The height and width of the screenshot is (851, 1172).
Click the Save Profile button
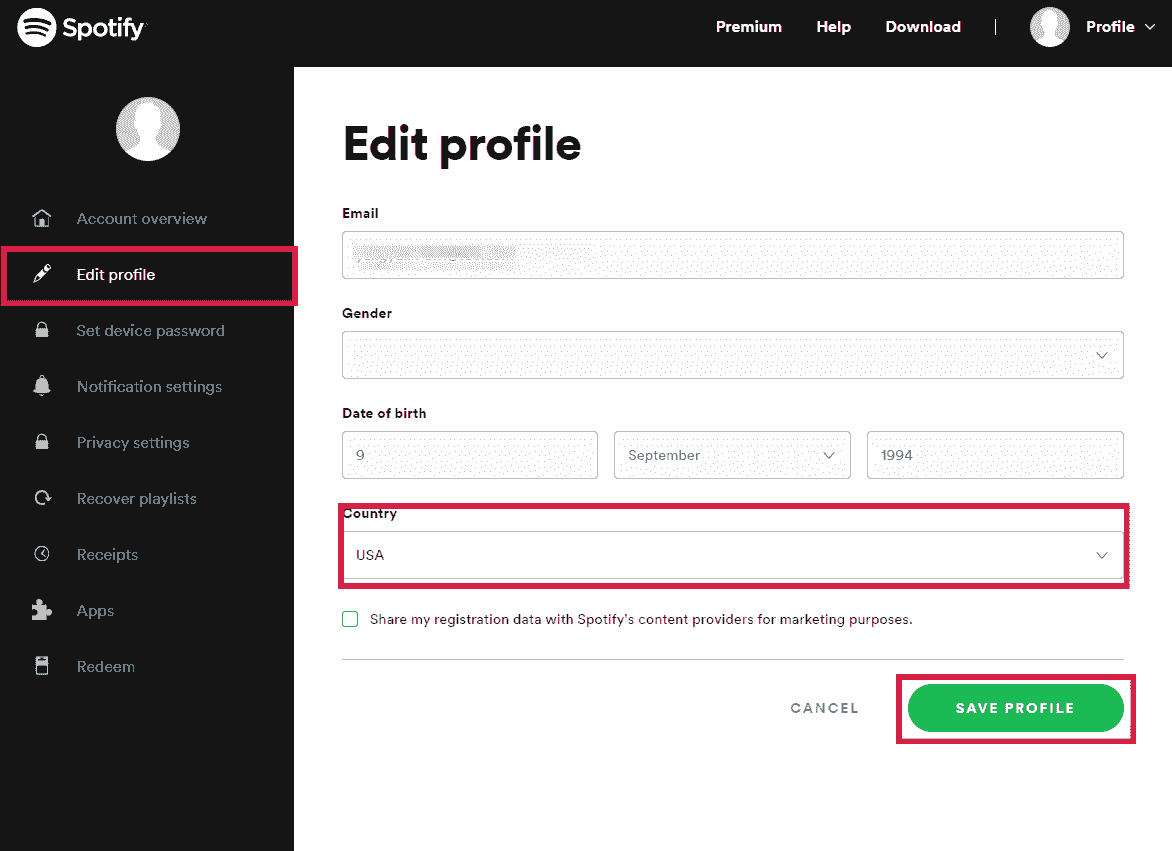click(1015, 708)
